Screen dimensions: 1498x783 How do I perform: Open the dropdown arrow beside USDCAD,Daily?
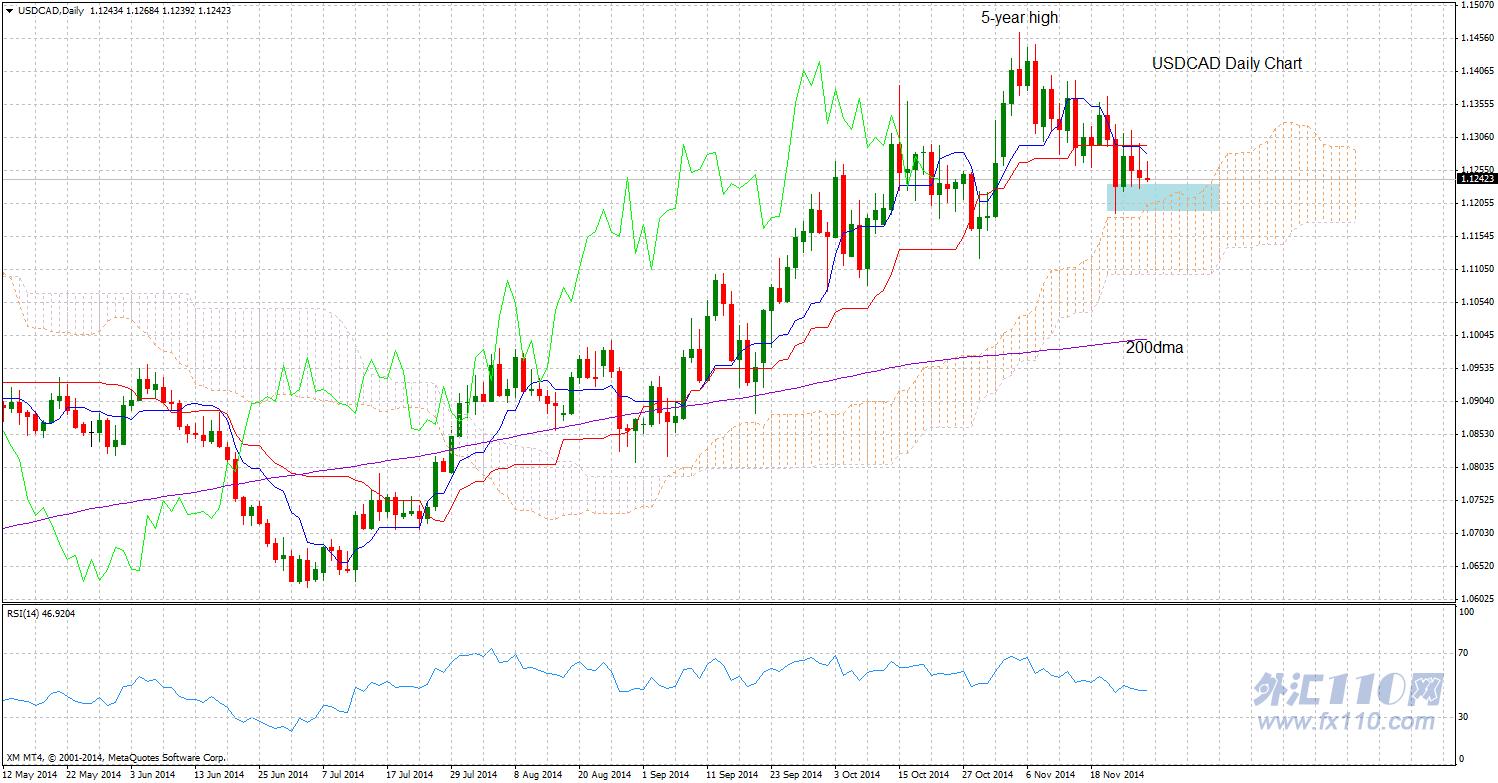point(9,10)
